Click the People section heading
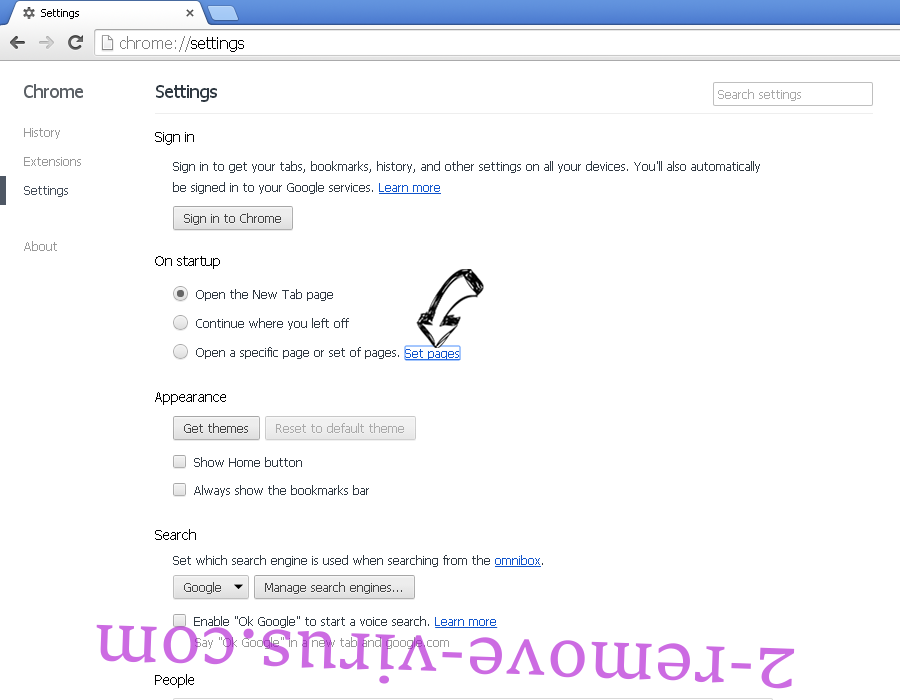 [x=174, y=680]
